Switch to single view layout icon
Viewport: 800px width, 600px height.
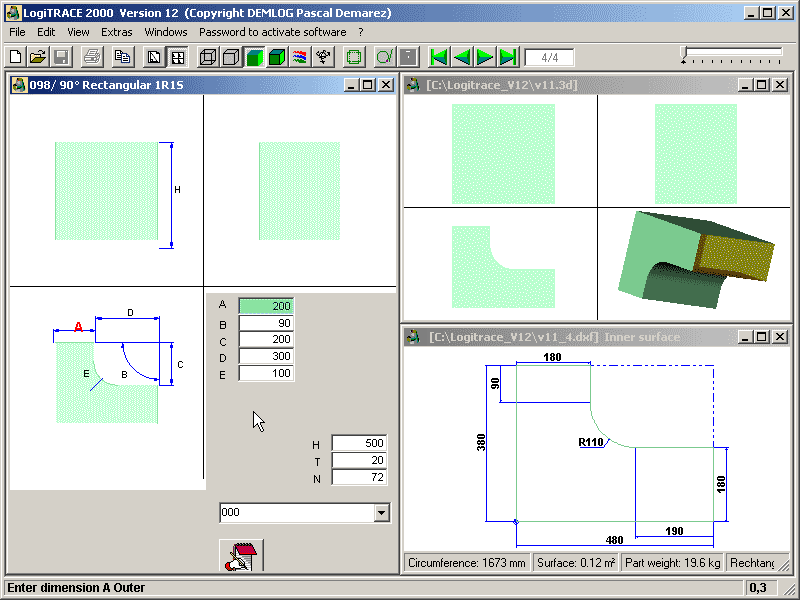tap(154, 57)
